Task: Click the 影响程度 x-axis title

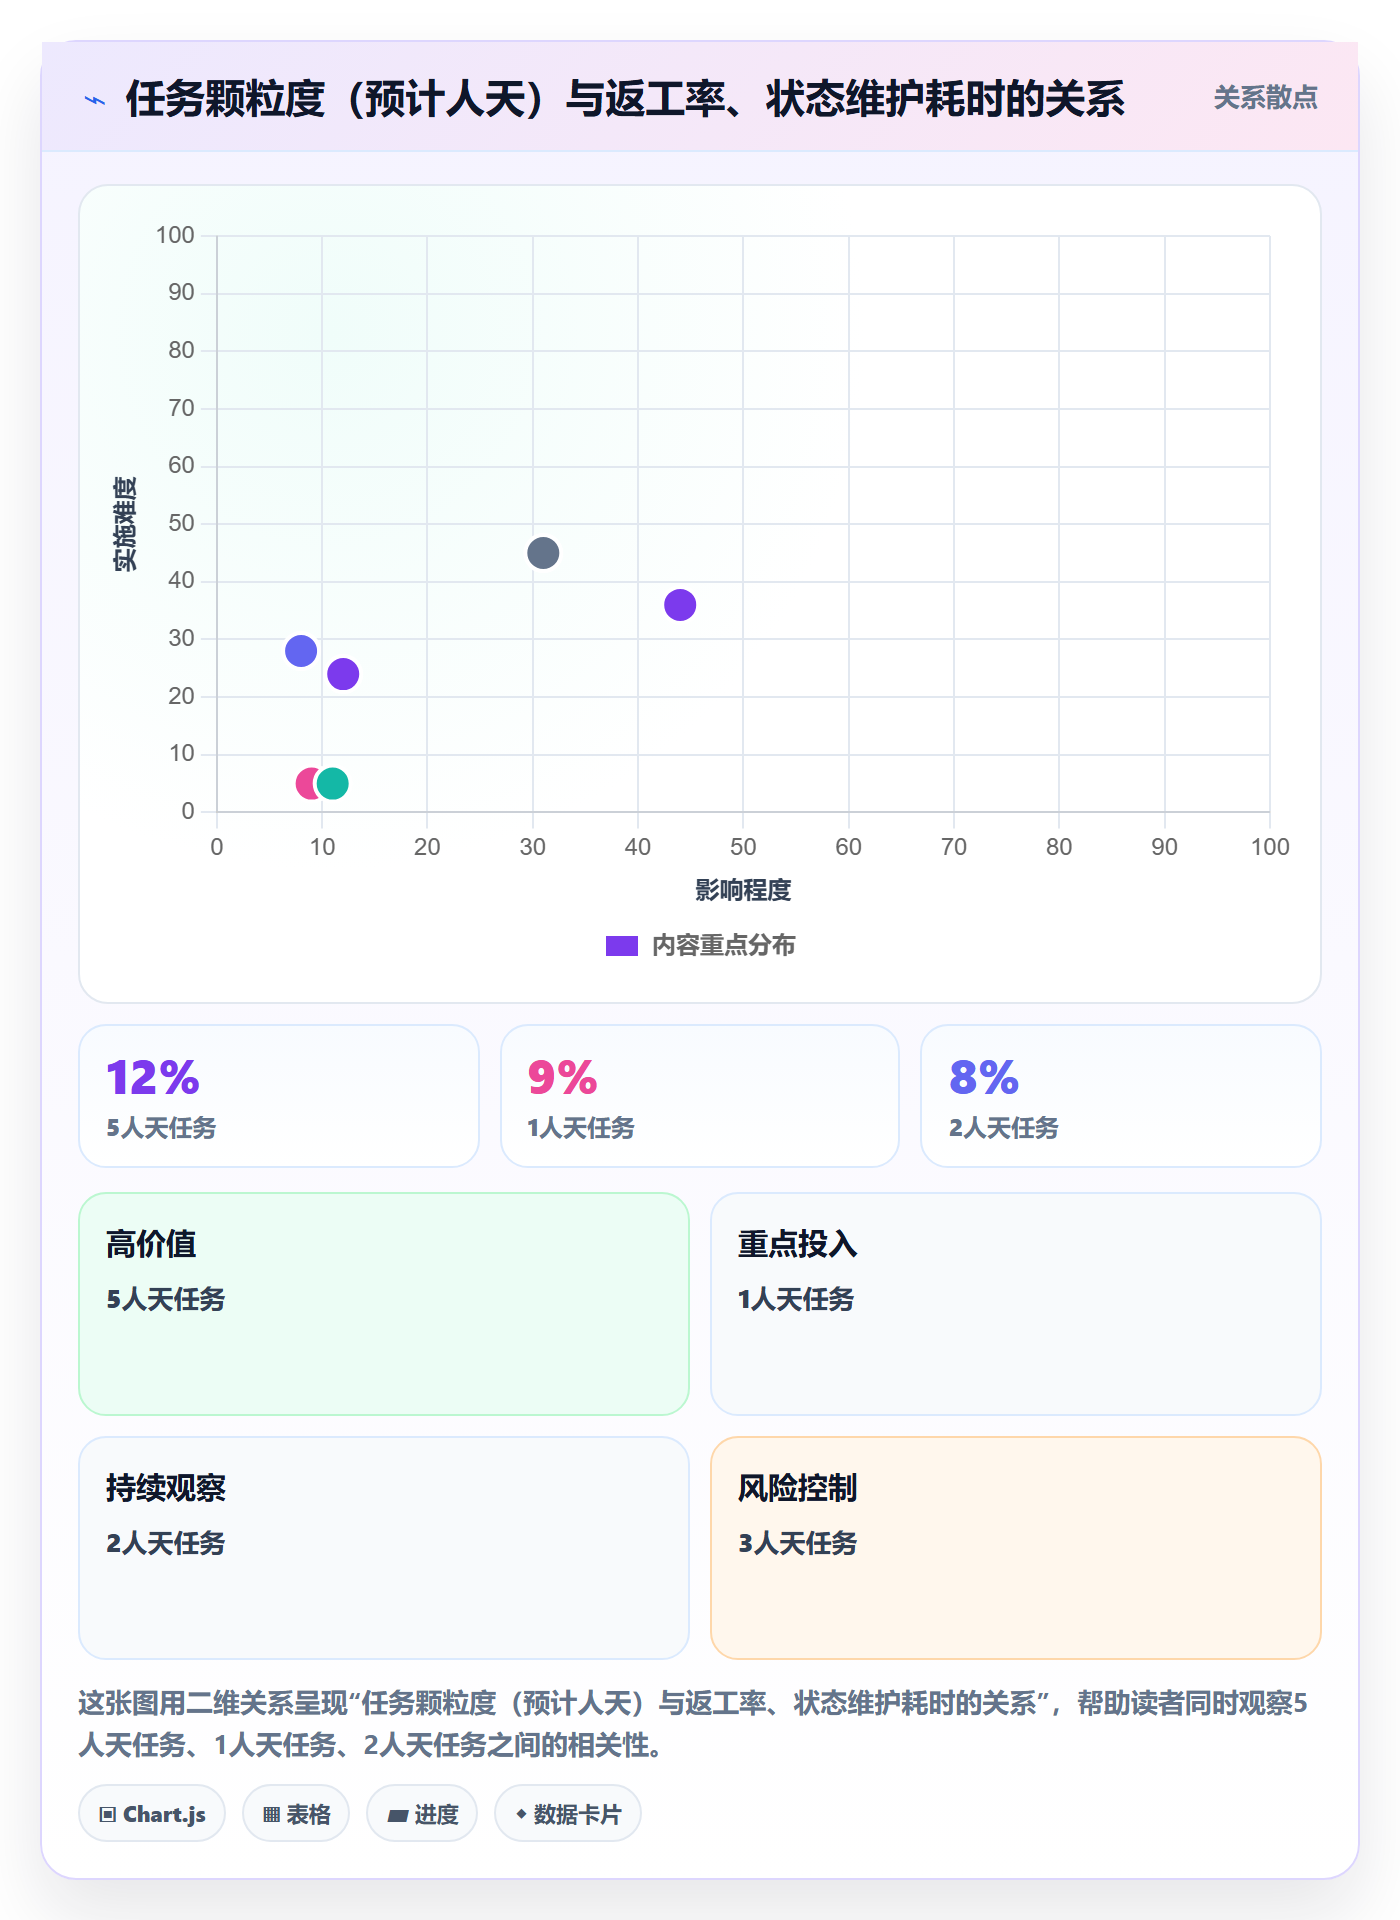Action: pos(743,890)
